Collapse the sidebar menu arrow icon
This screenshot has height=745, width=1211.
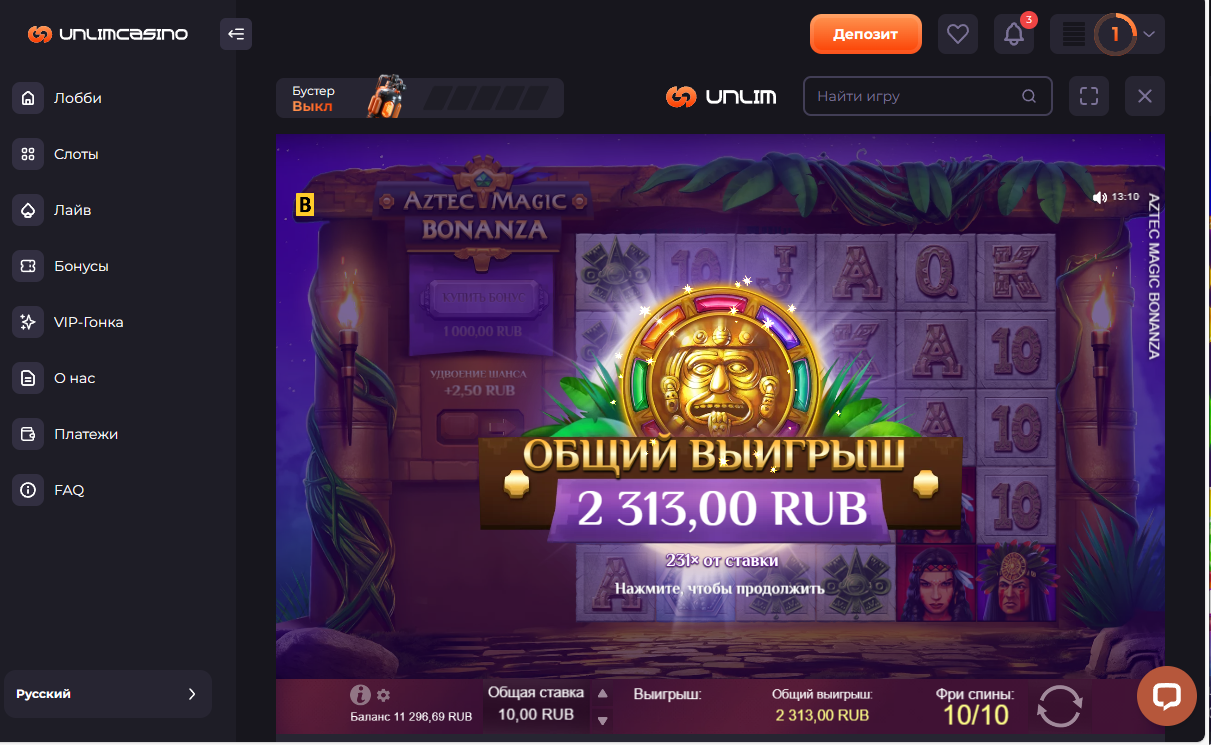236,34
